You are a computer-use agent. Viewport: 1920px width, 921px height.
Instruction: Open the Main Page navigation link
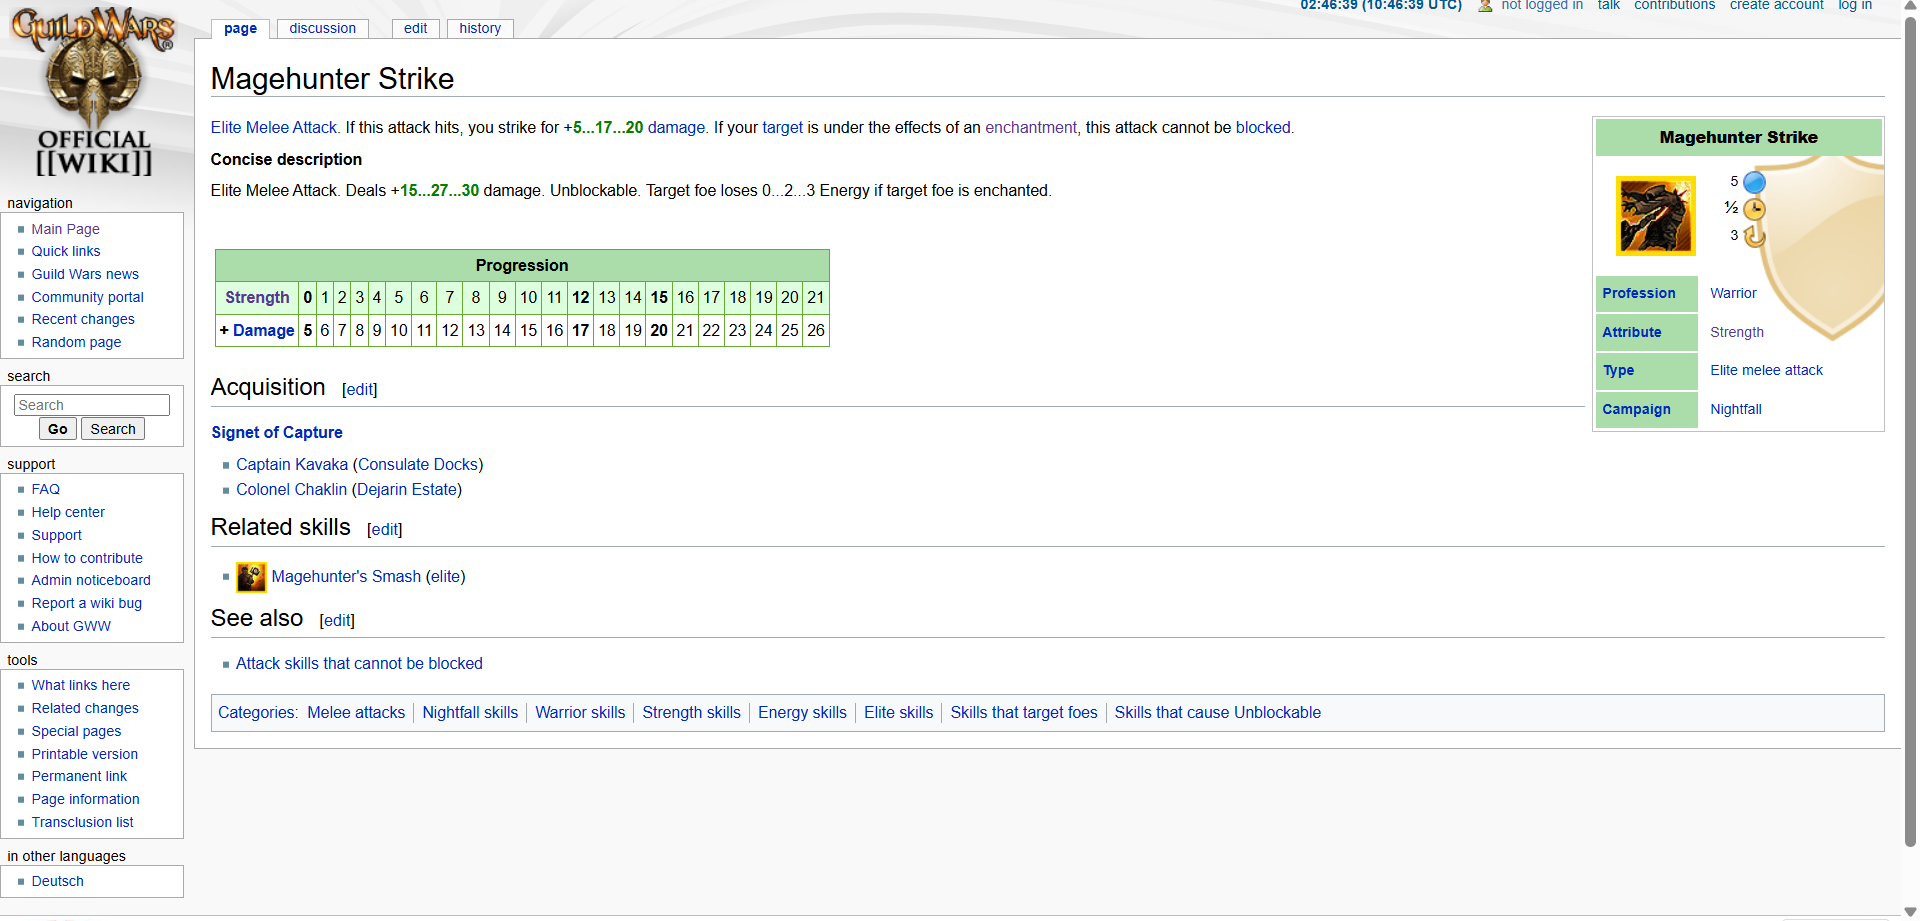65,229
